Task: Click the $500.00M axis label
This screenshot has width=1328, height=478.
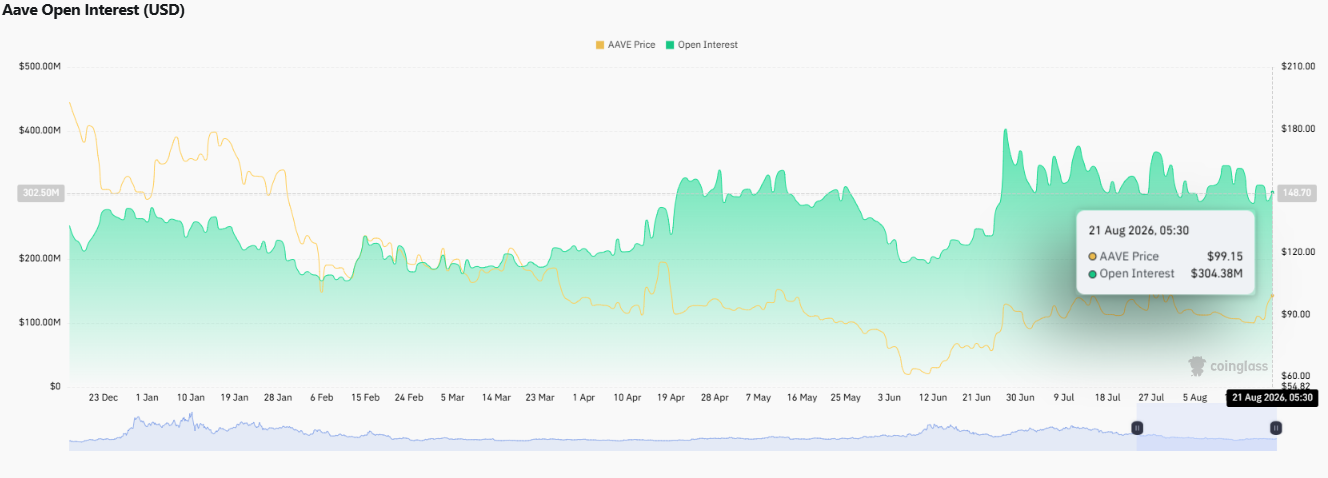Action: click(x=40, y=66)
